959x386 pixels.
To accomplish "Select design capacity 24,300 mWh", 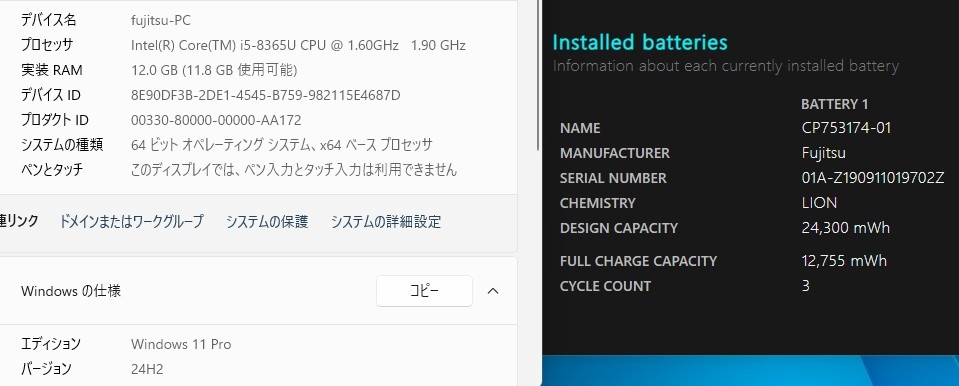I will tap(846, 228).
